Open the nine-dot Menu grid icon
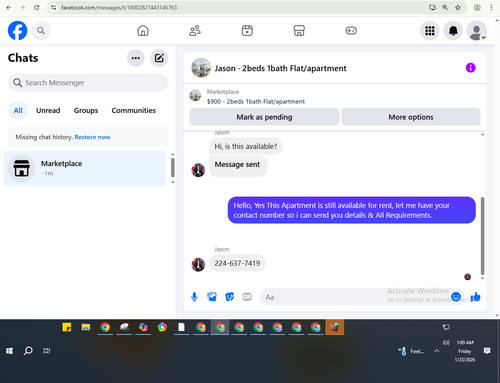The width and height of the screenshot is (500, 383). (430, 31)
